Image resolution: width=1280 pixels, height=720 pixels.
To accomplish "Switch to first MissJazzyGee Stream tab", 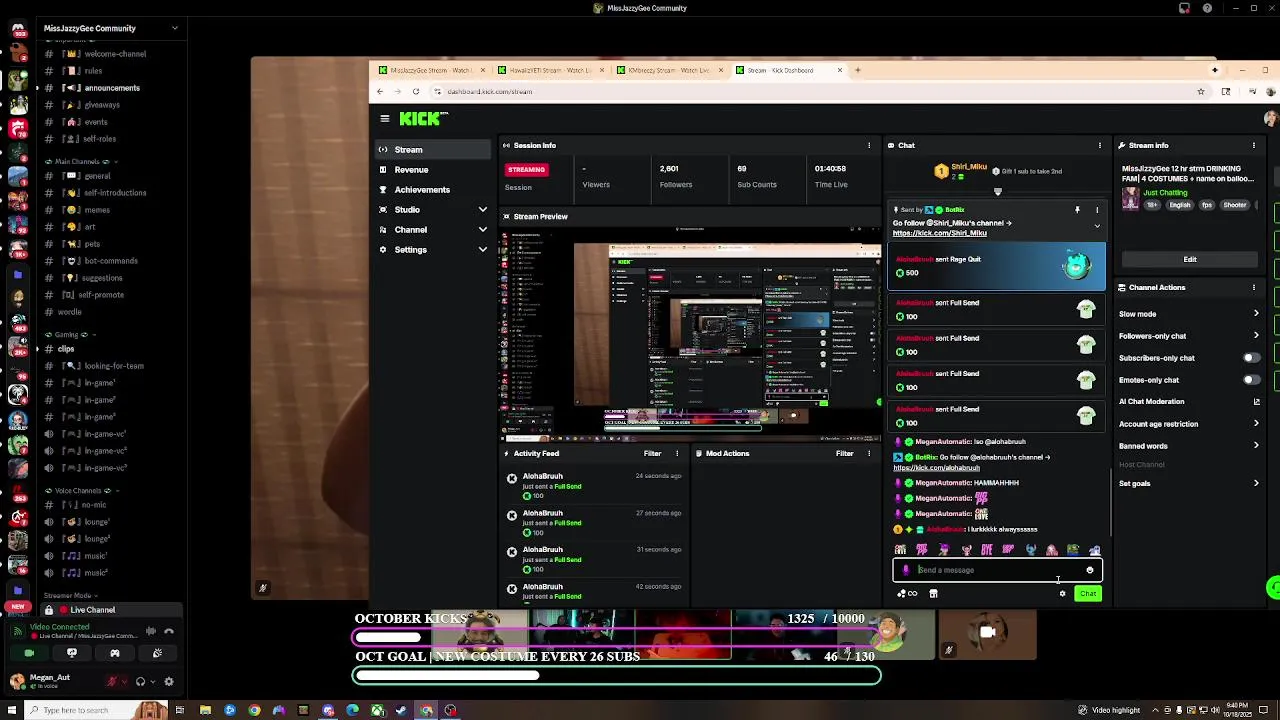I will [430, 70].
